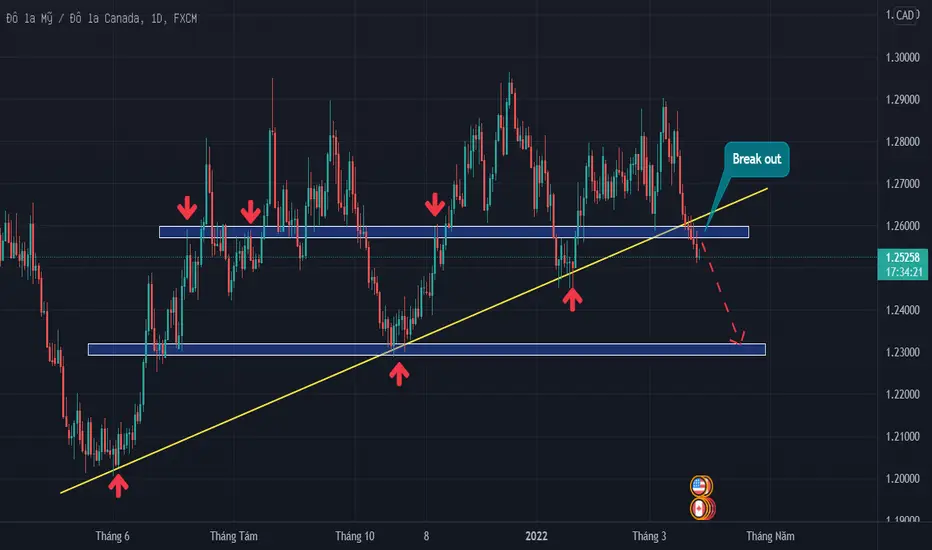Click the 1.28000 price axis label
This screenshot has width=932, height=550.
[x=902, y=142]
